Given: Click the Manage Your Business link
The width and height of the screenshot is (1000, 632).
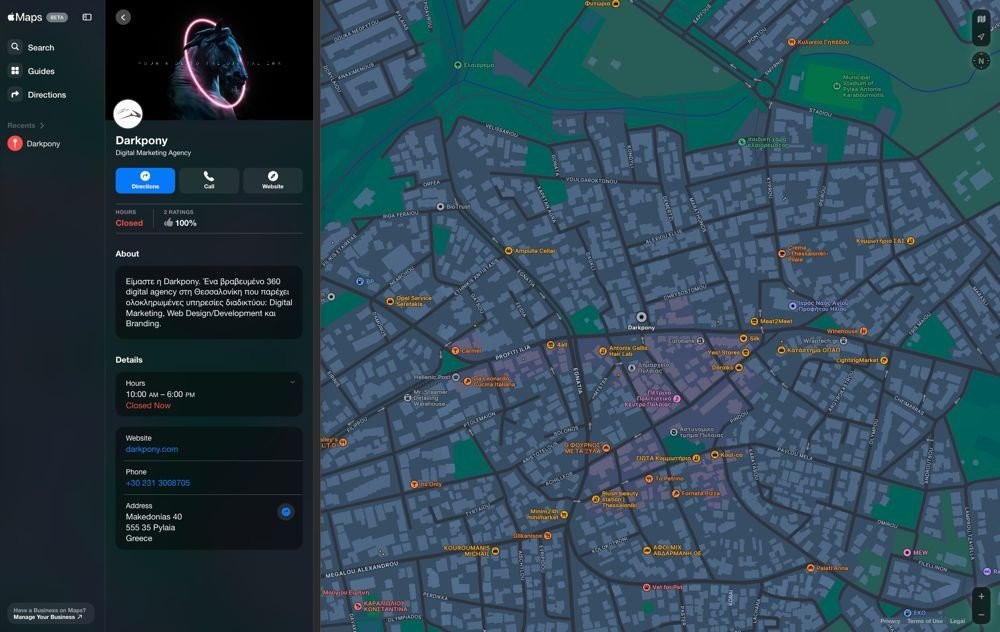Looking at the screenshot, I should click(48, 617).
